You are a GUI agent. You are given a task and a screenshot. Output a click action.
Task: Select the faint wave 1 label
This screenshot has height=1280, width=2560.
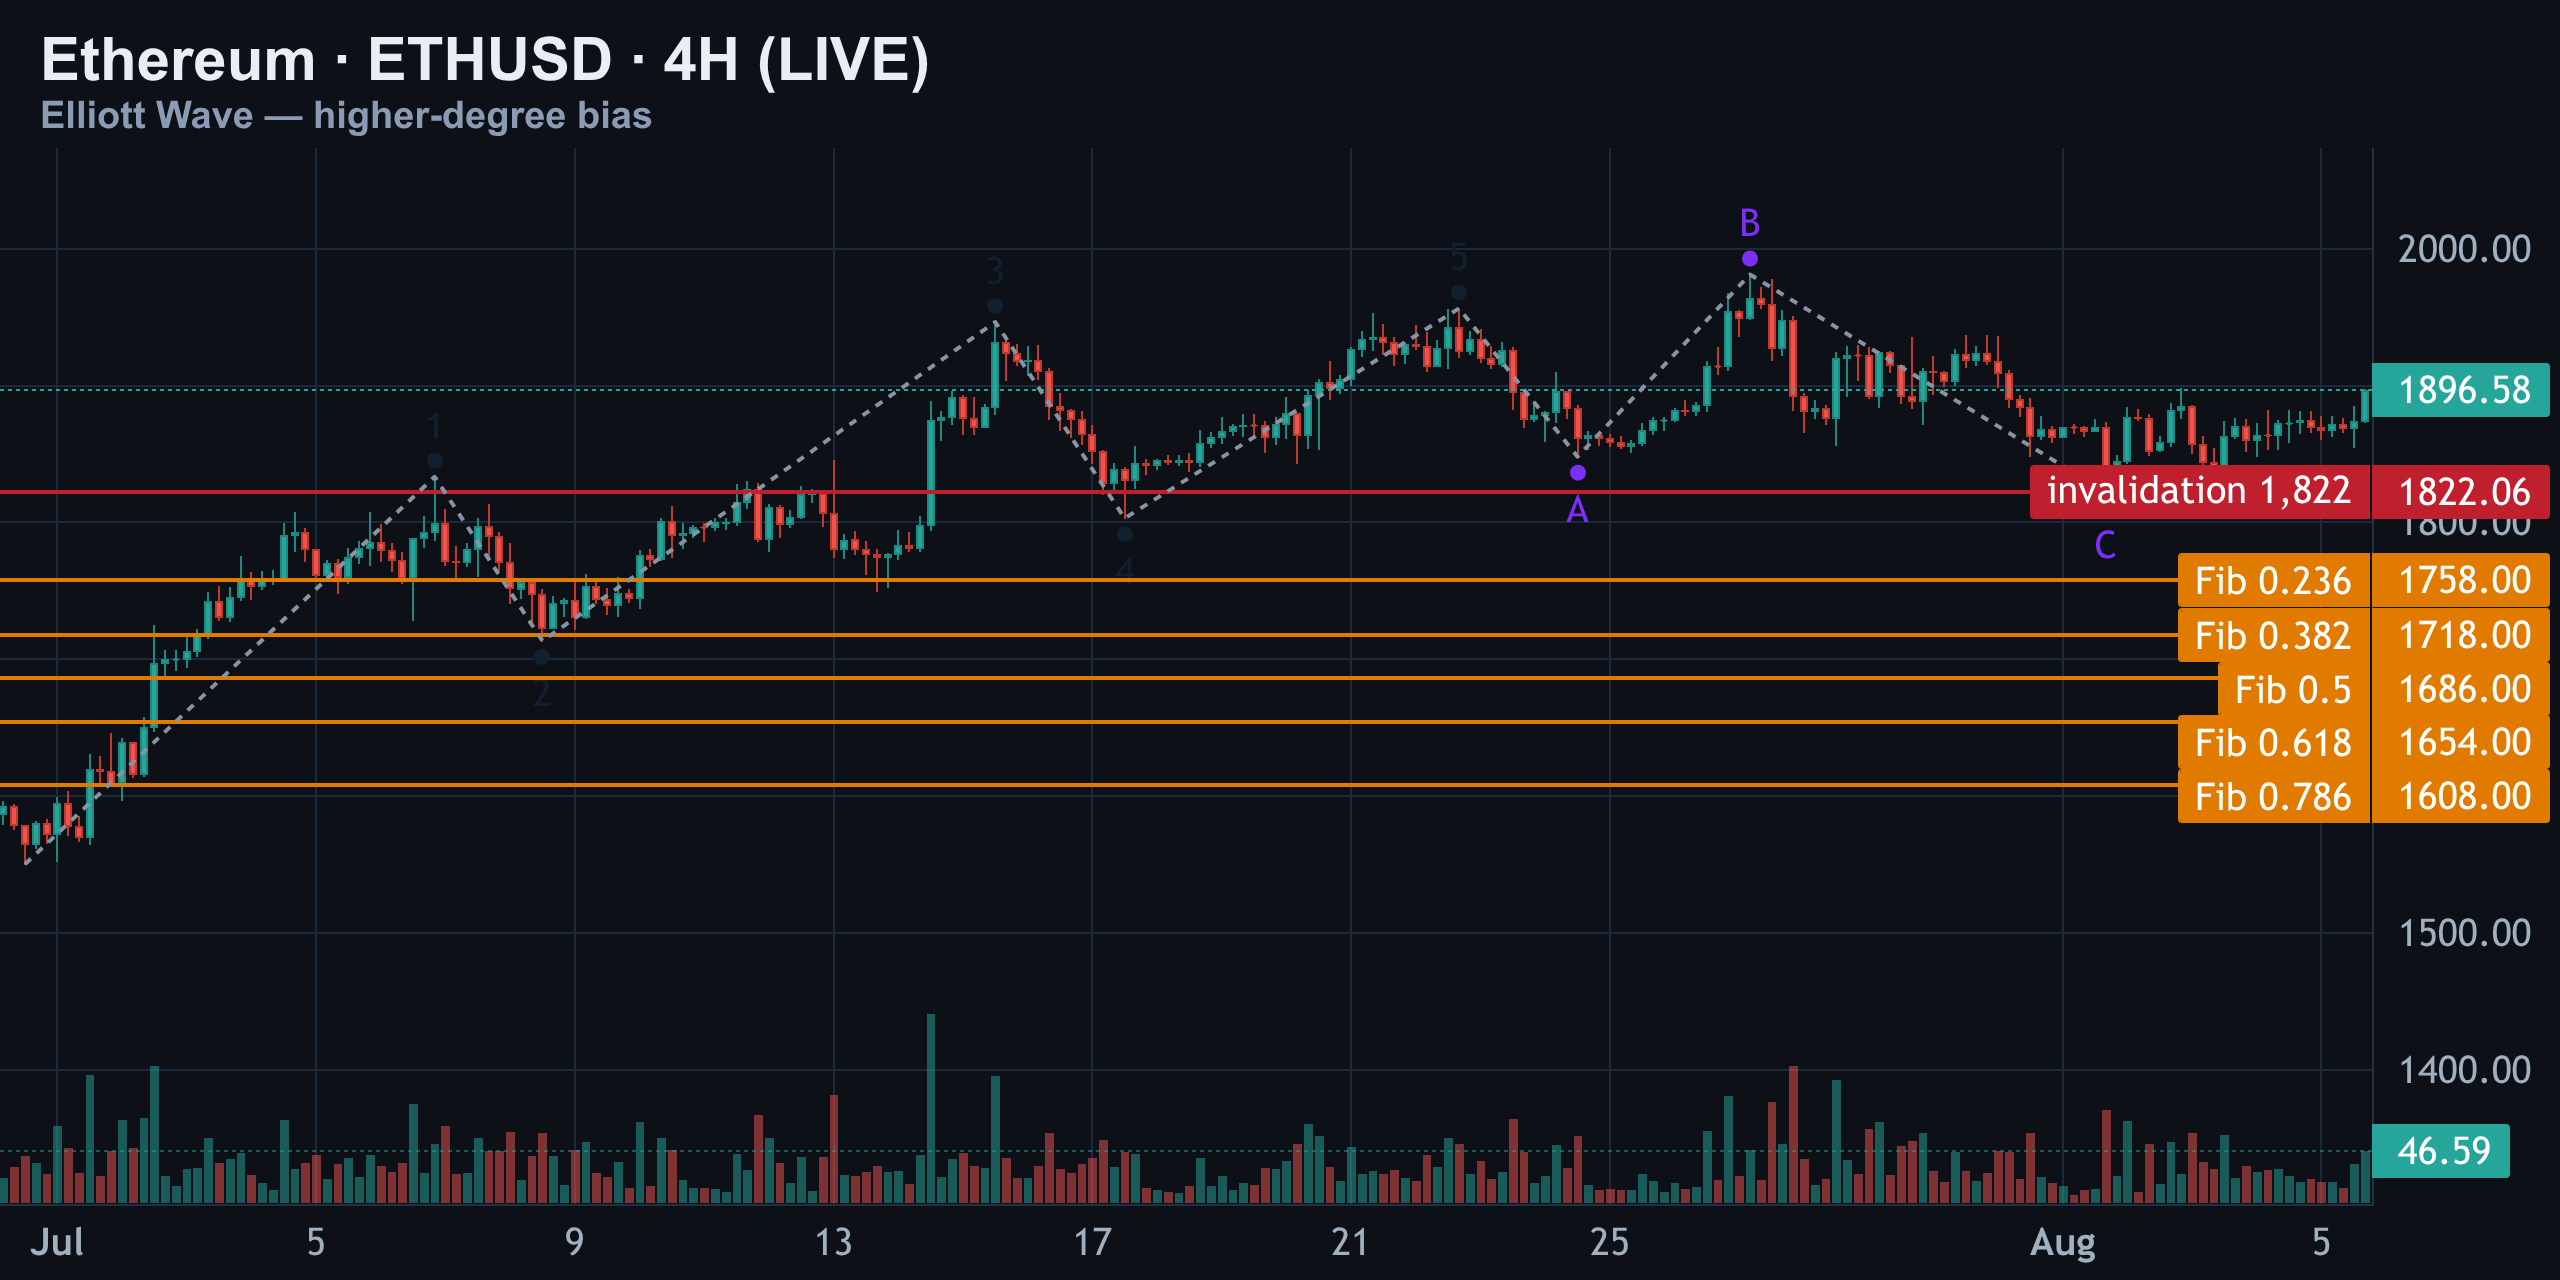click(434, 426)
